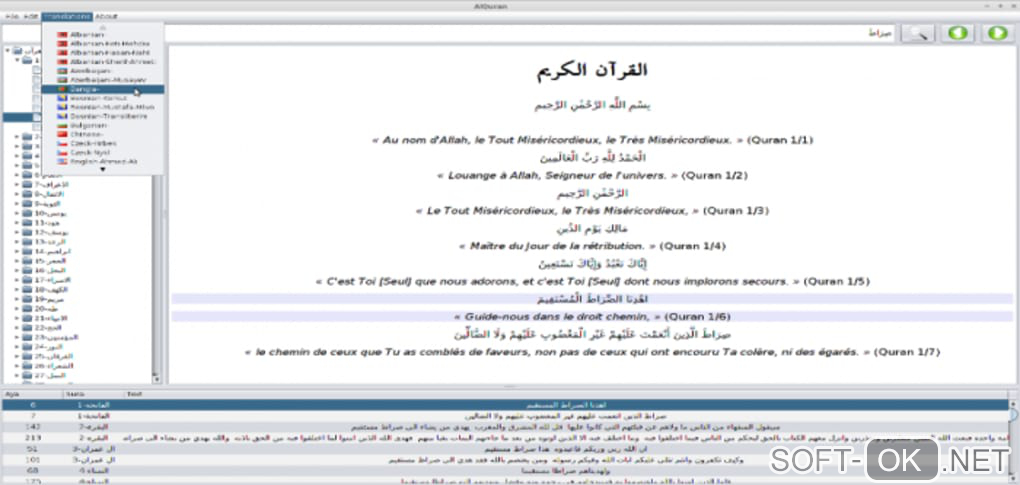
Task: Select sura 14 folder icon
Action: coord(27,251)
